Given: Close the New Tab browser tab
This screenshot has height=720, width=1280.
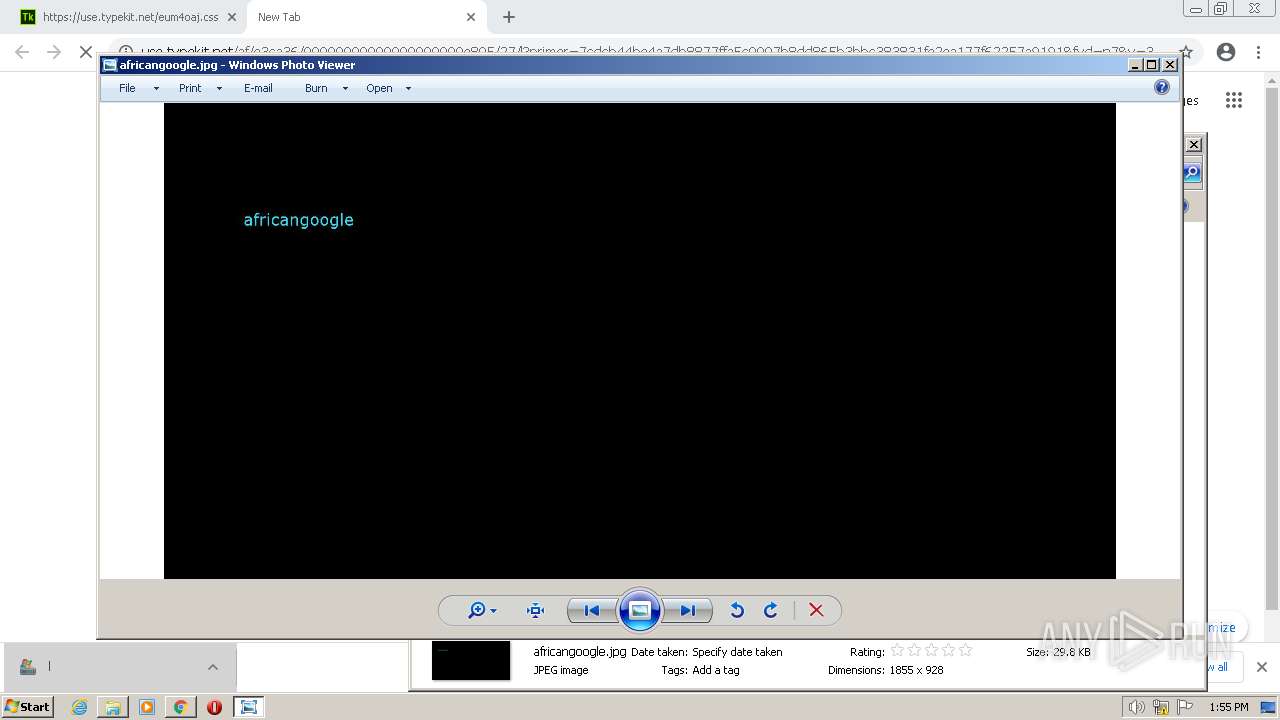Looking at the screenshot, I should coord(471,17).
